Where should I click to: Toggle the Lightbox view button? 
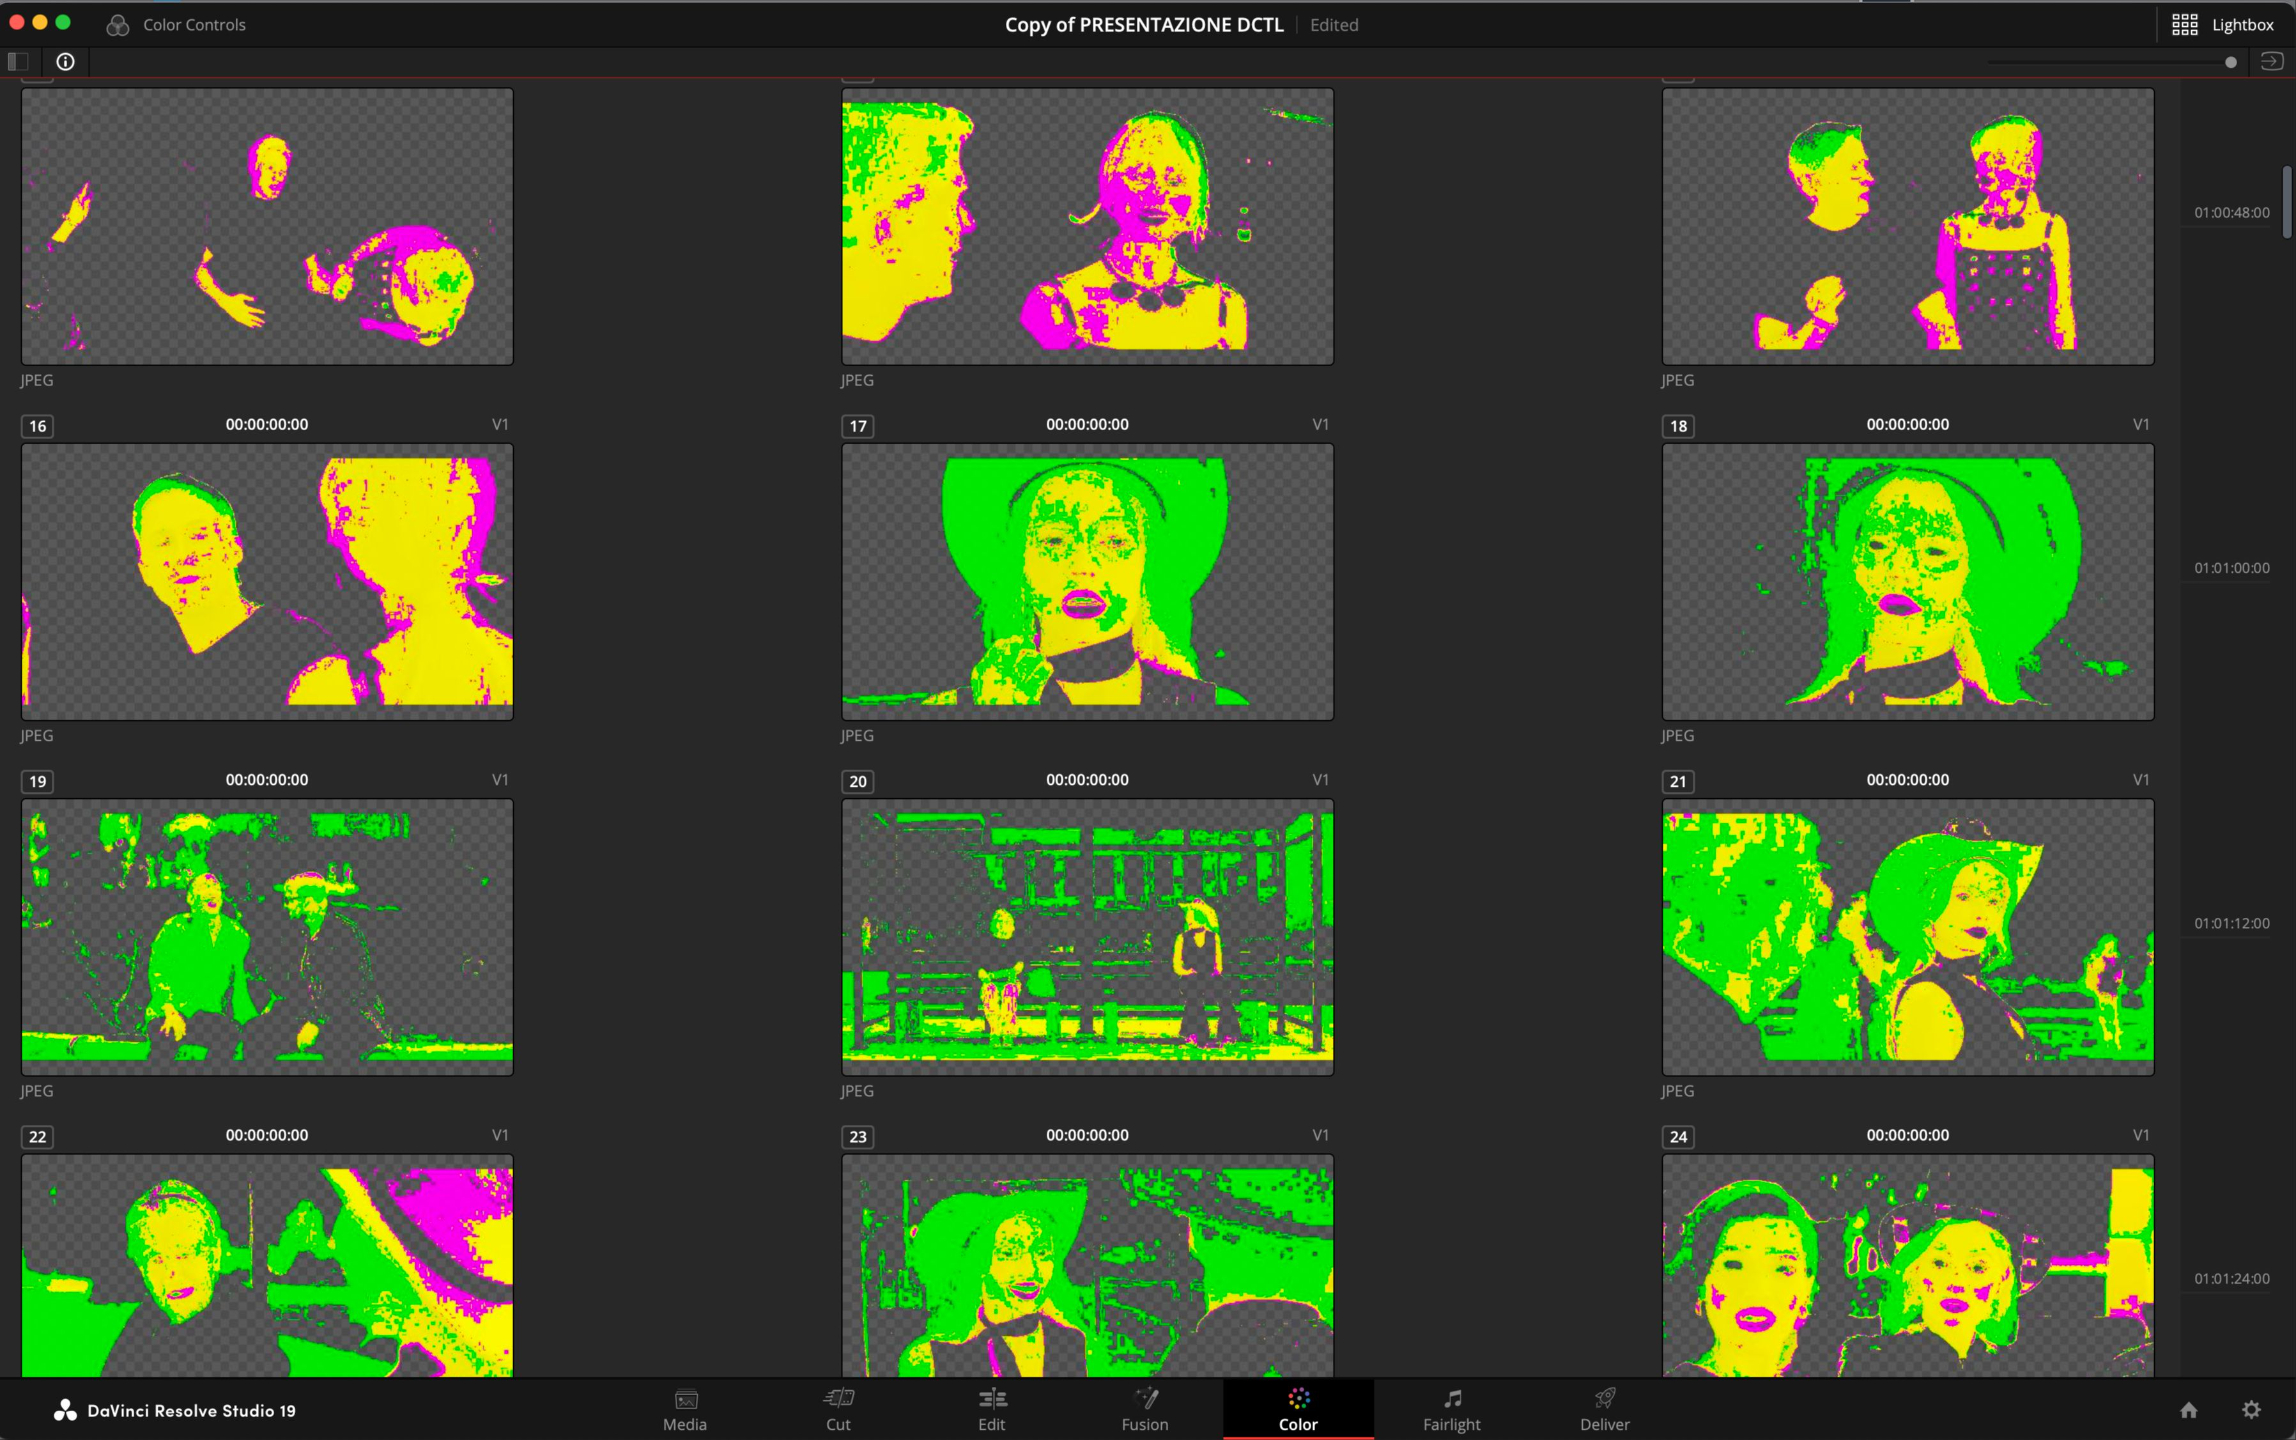coord(2223,25)
